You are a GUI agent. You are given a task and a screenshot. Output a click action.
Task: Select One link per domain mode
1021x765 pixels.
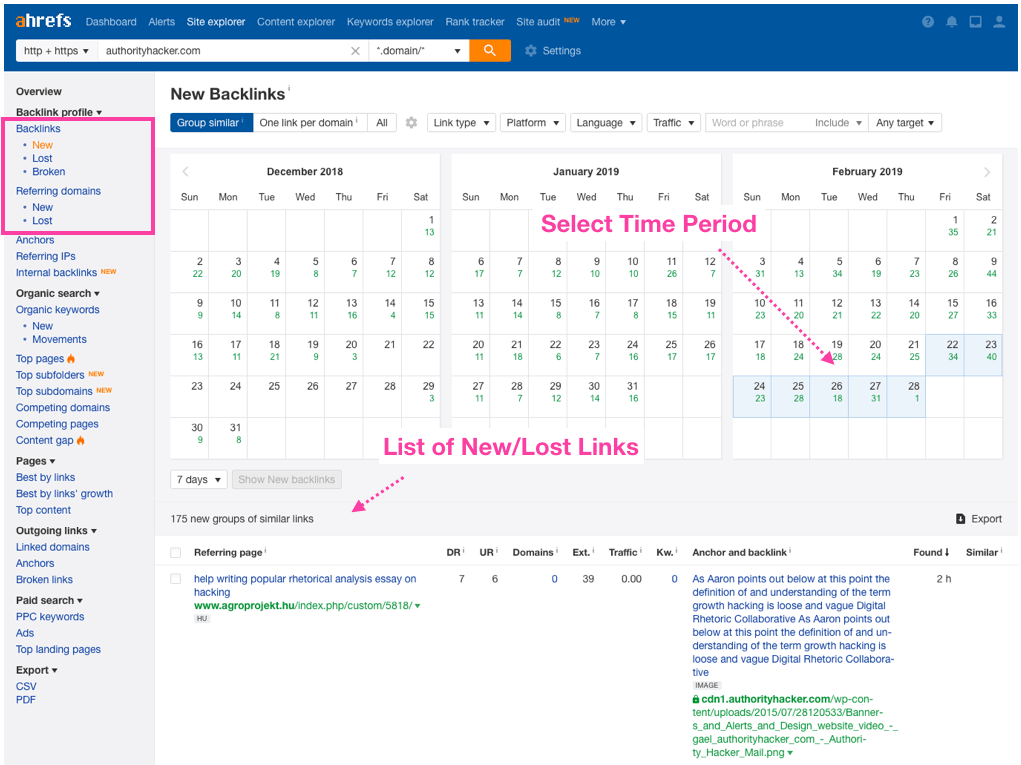(x=309, y=122)
